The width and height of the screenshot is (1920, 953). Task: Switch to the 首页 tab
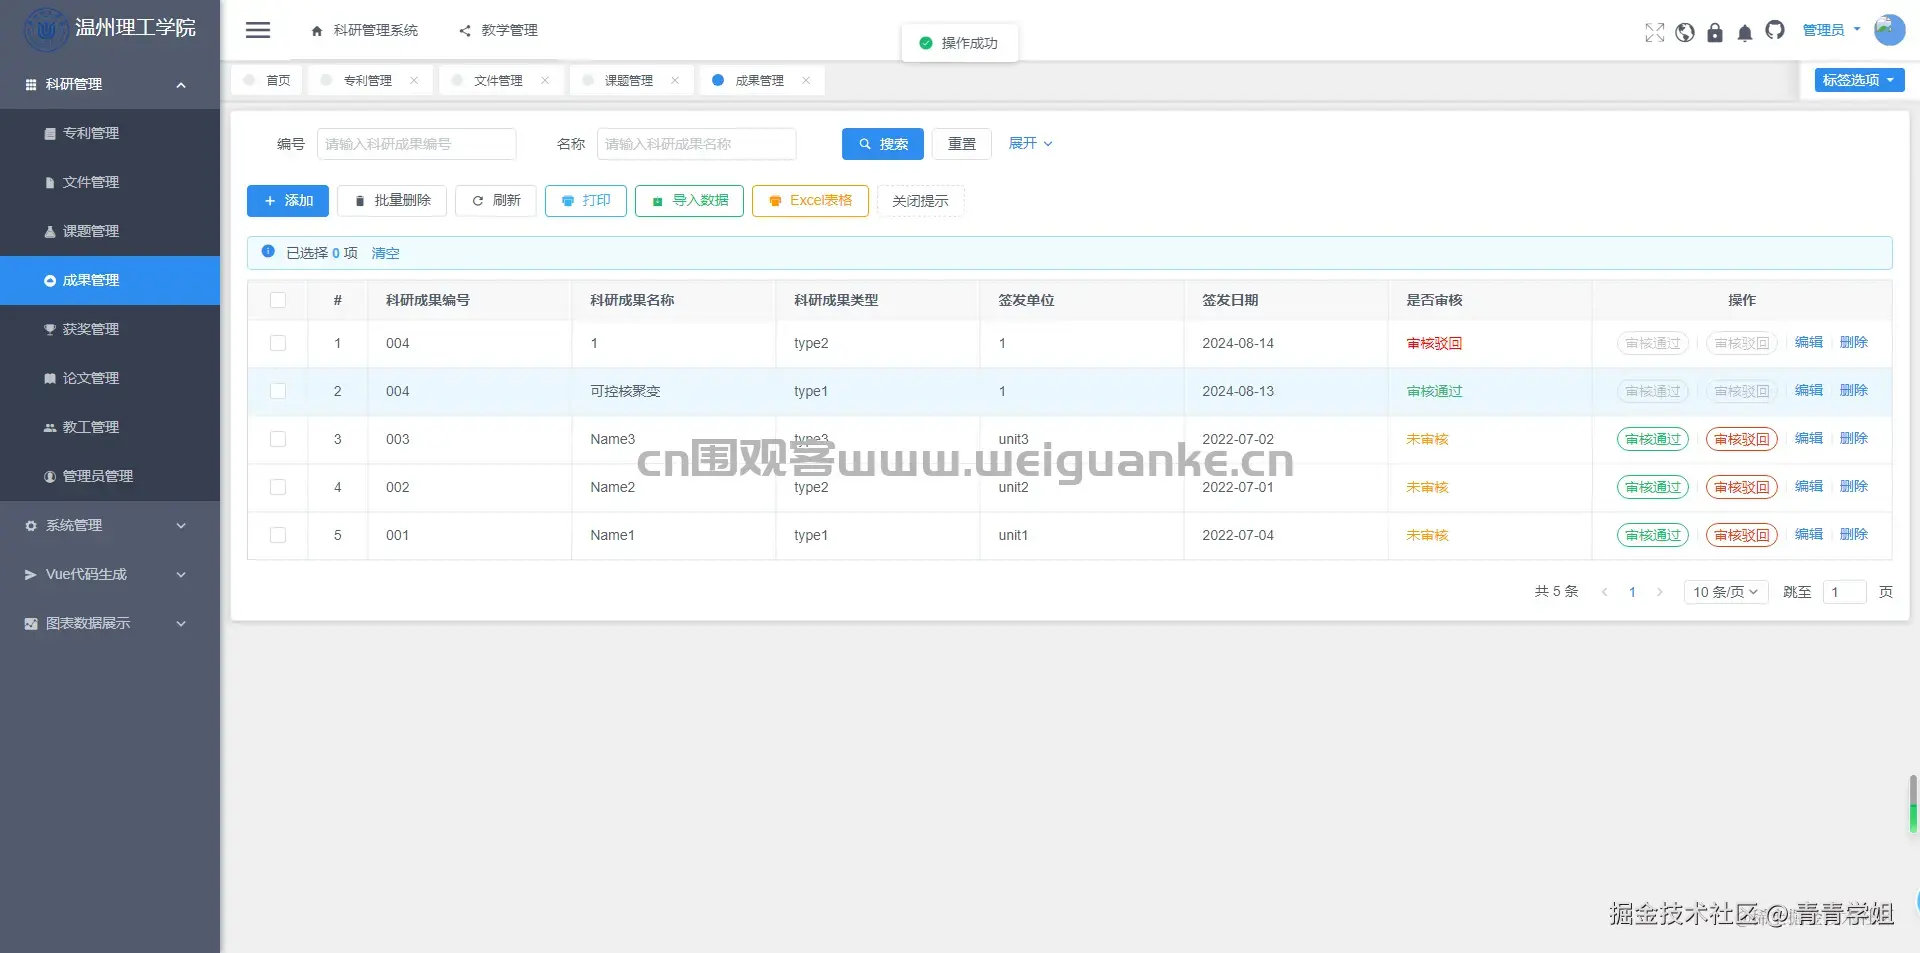tap(267, 80)
